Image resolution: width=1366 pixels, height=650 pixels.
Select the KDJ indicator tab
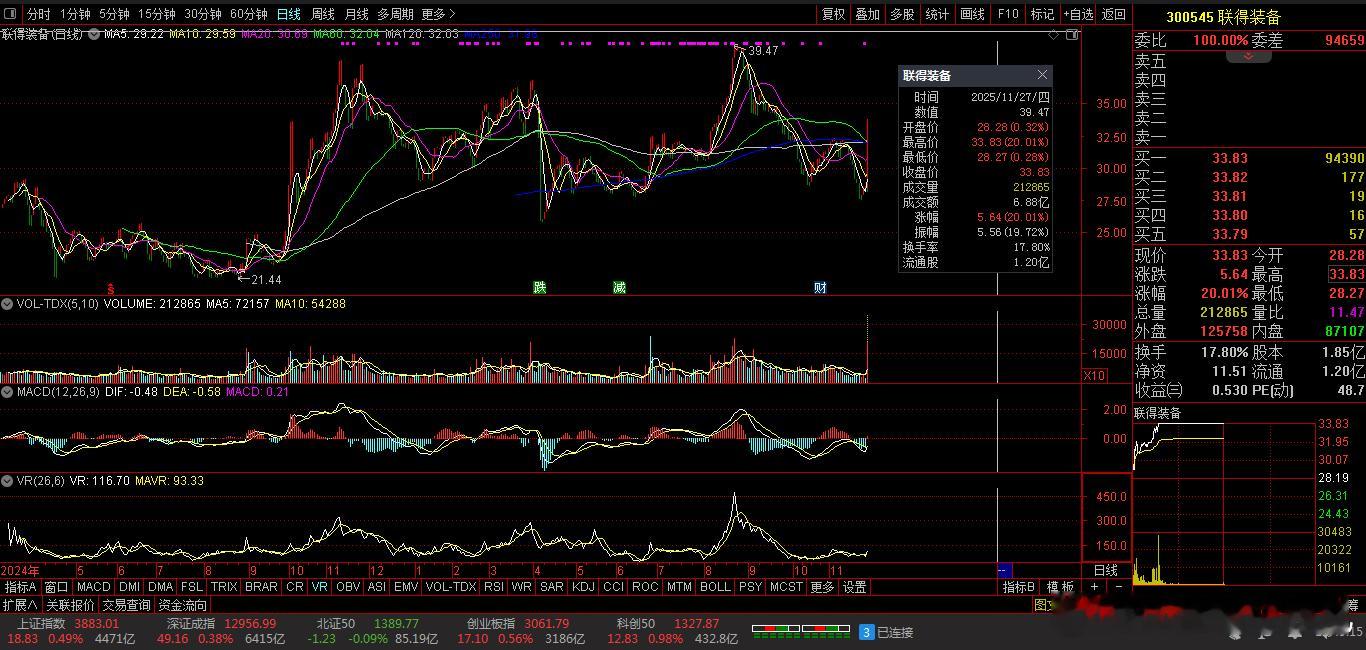[583, 587]
